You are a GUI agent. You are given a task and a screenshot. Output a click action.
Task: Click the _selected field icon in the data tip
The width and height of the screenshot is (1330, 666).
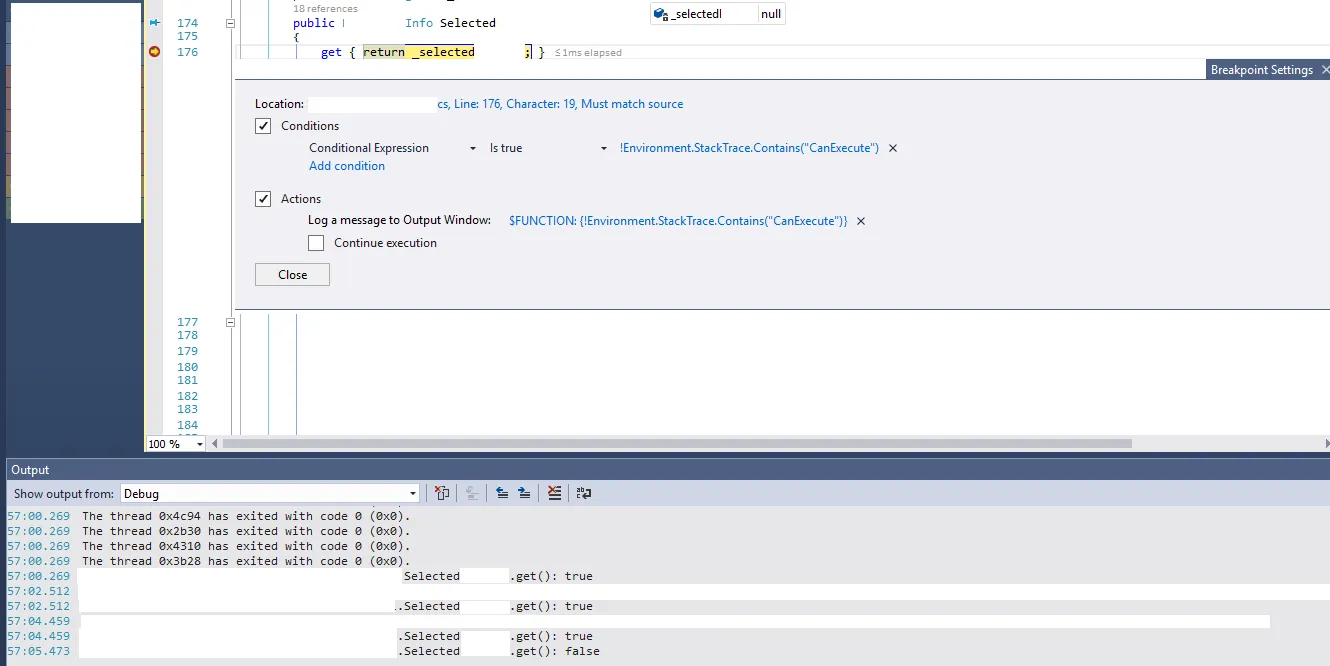pyautogui.click(x=660, y=14)
